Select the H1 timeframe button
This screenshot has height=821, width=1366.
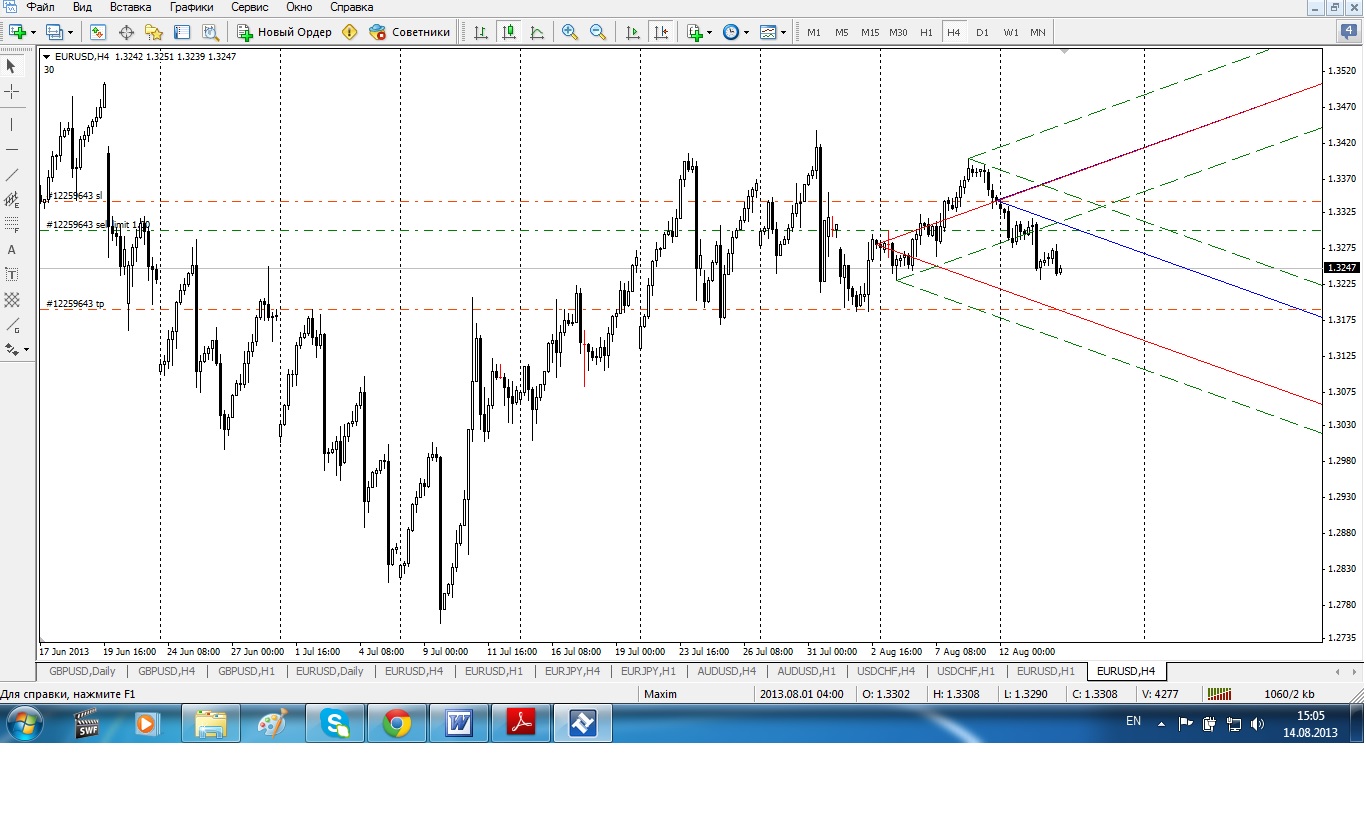point(926,32)
